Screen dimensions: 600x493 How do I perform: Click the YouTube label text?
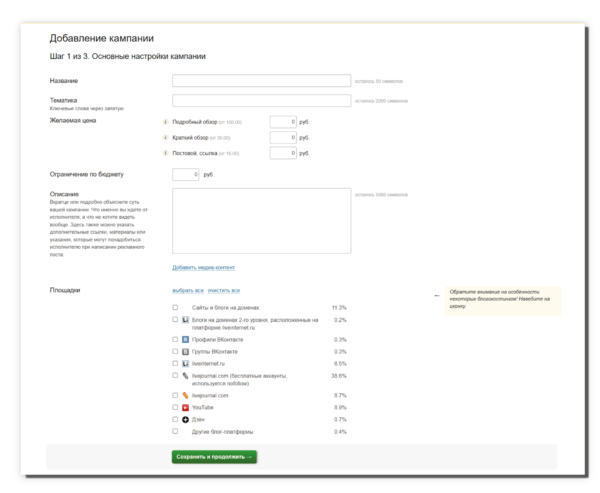[x=202, y=408]
